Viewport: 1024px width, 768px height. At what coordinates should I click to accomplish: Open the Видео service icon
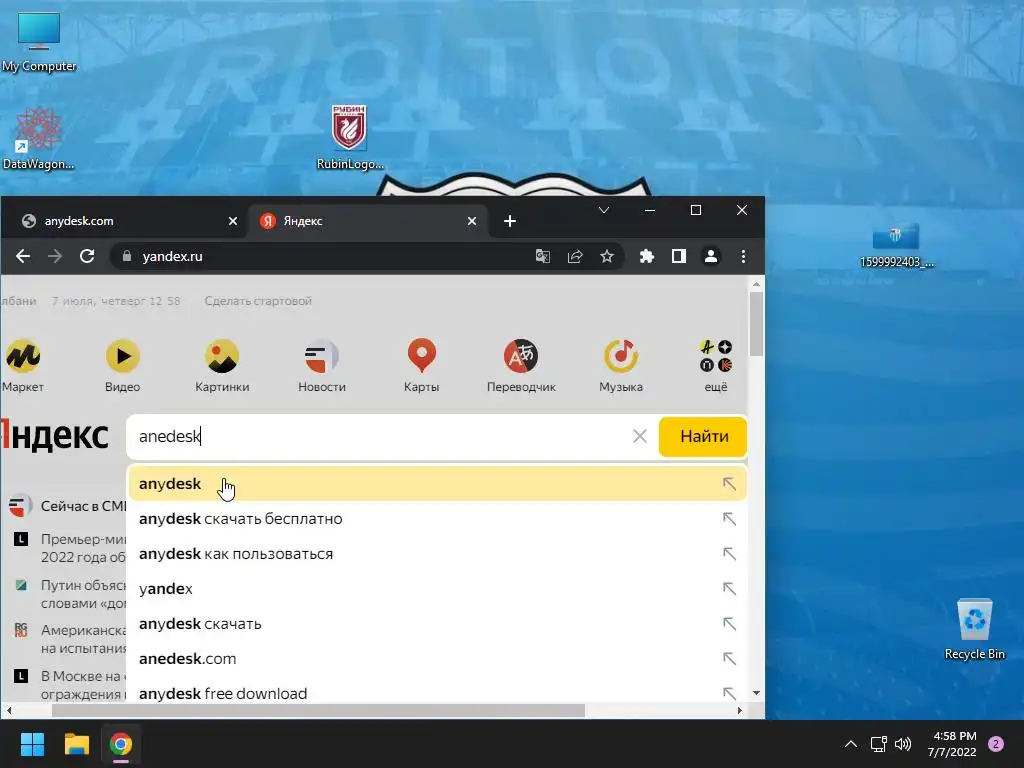coord(123,357)
